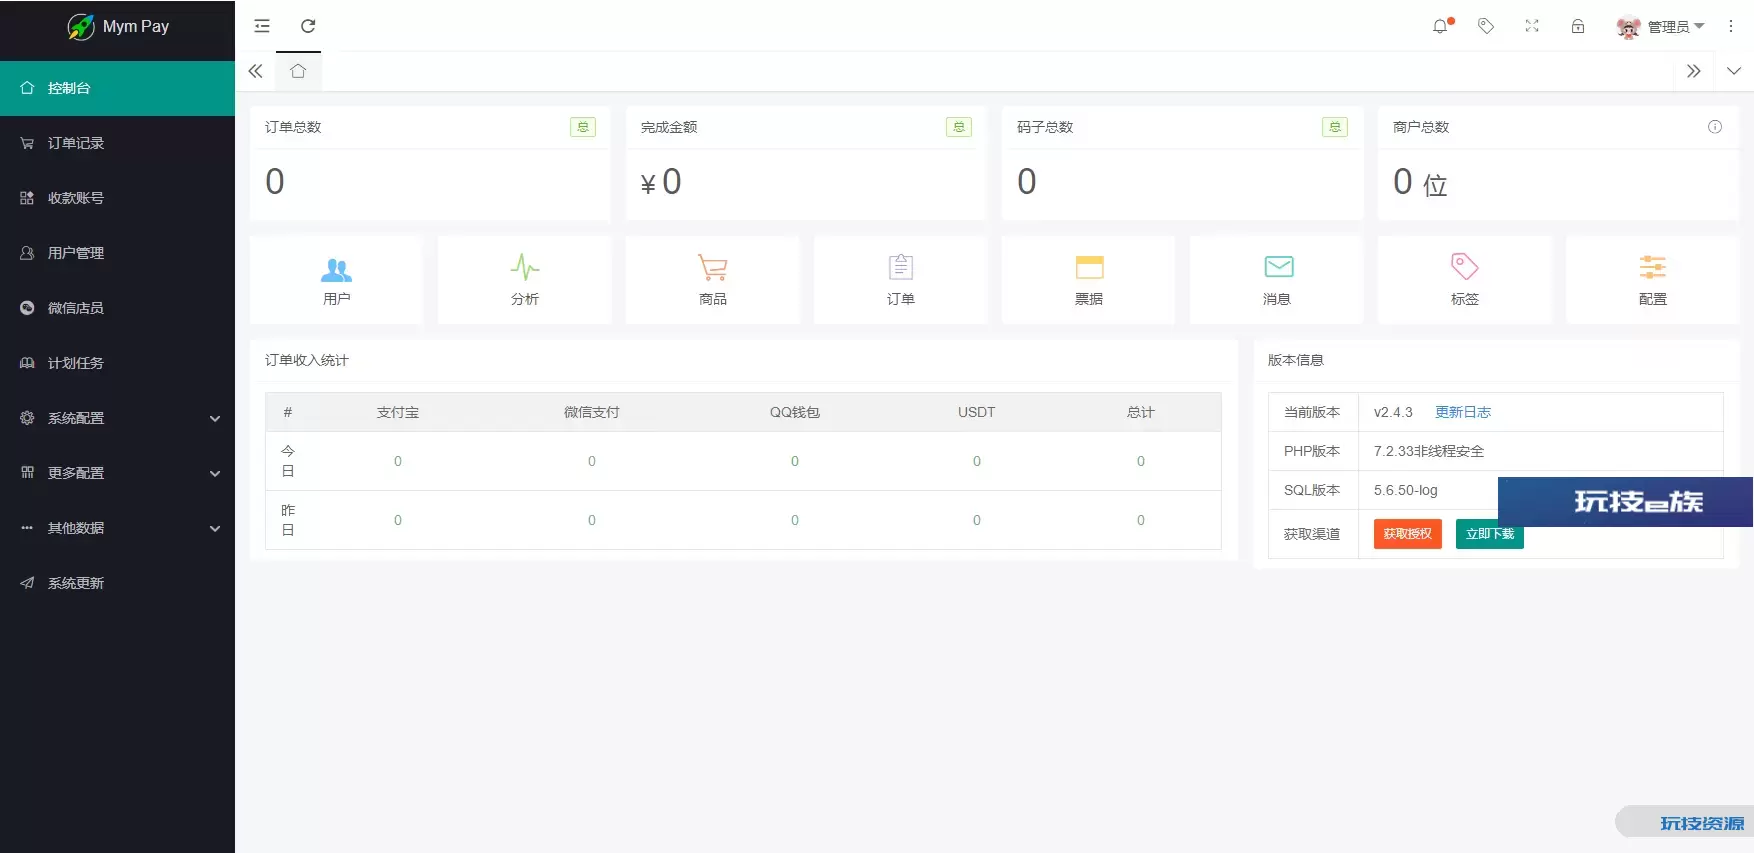Expand the 其他数据 sidebar group
Viewport: 1754px width, 853px height.
point(117,528)
